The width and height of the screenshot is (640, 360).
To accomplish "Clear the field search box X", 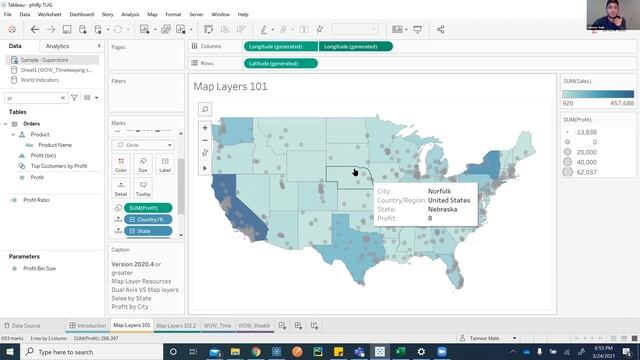I will point(63,98).
